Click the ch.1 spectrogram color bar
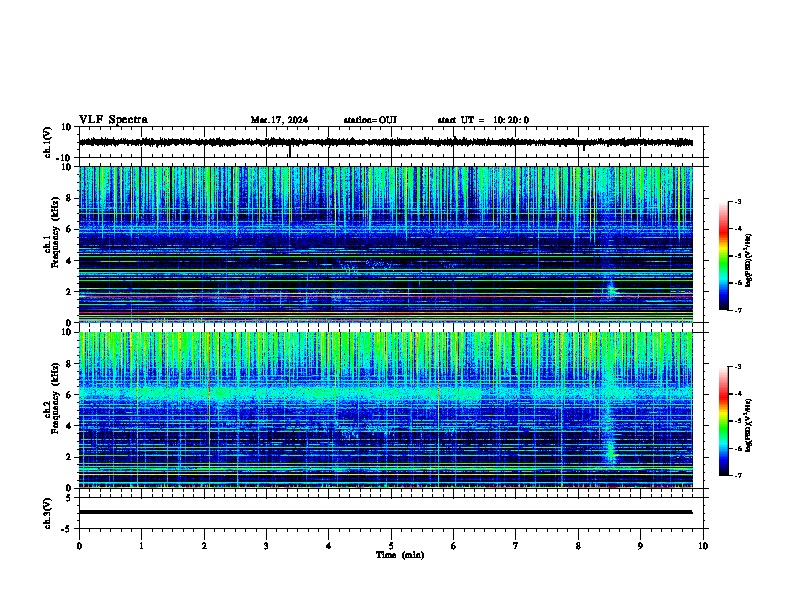Viewport: 792px width, 612px height. (724, 256)
